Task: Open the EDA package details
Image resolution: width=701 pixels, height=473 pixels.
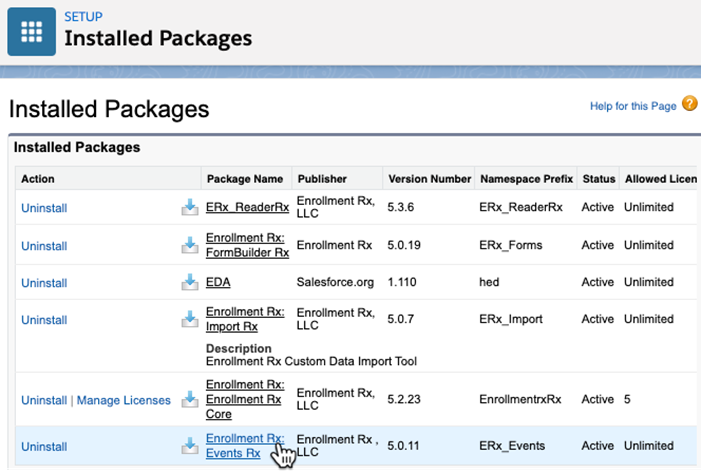Action: pyautogui.click(x=218, y=283)
